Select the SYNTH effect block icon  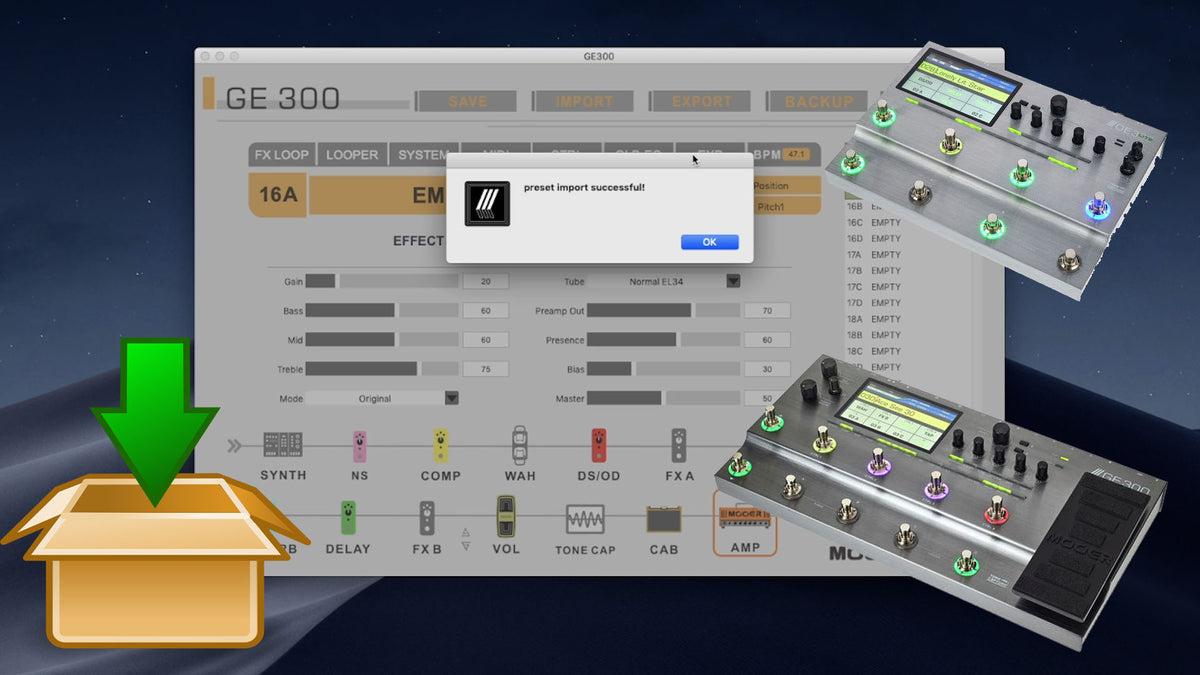(x=283, y=445)
